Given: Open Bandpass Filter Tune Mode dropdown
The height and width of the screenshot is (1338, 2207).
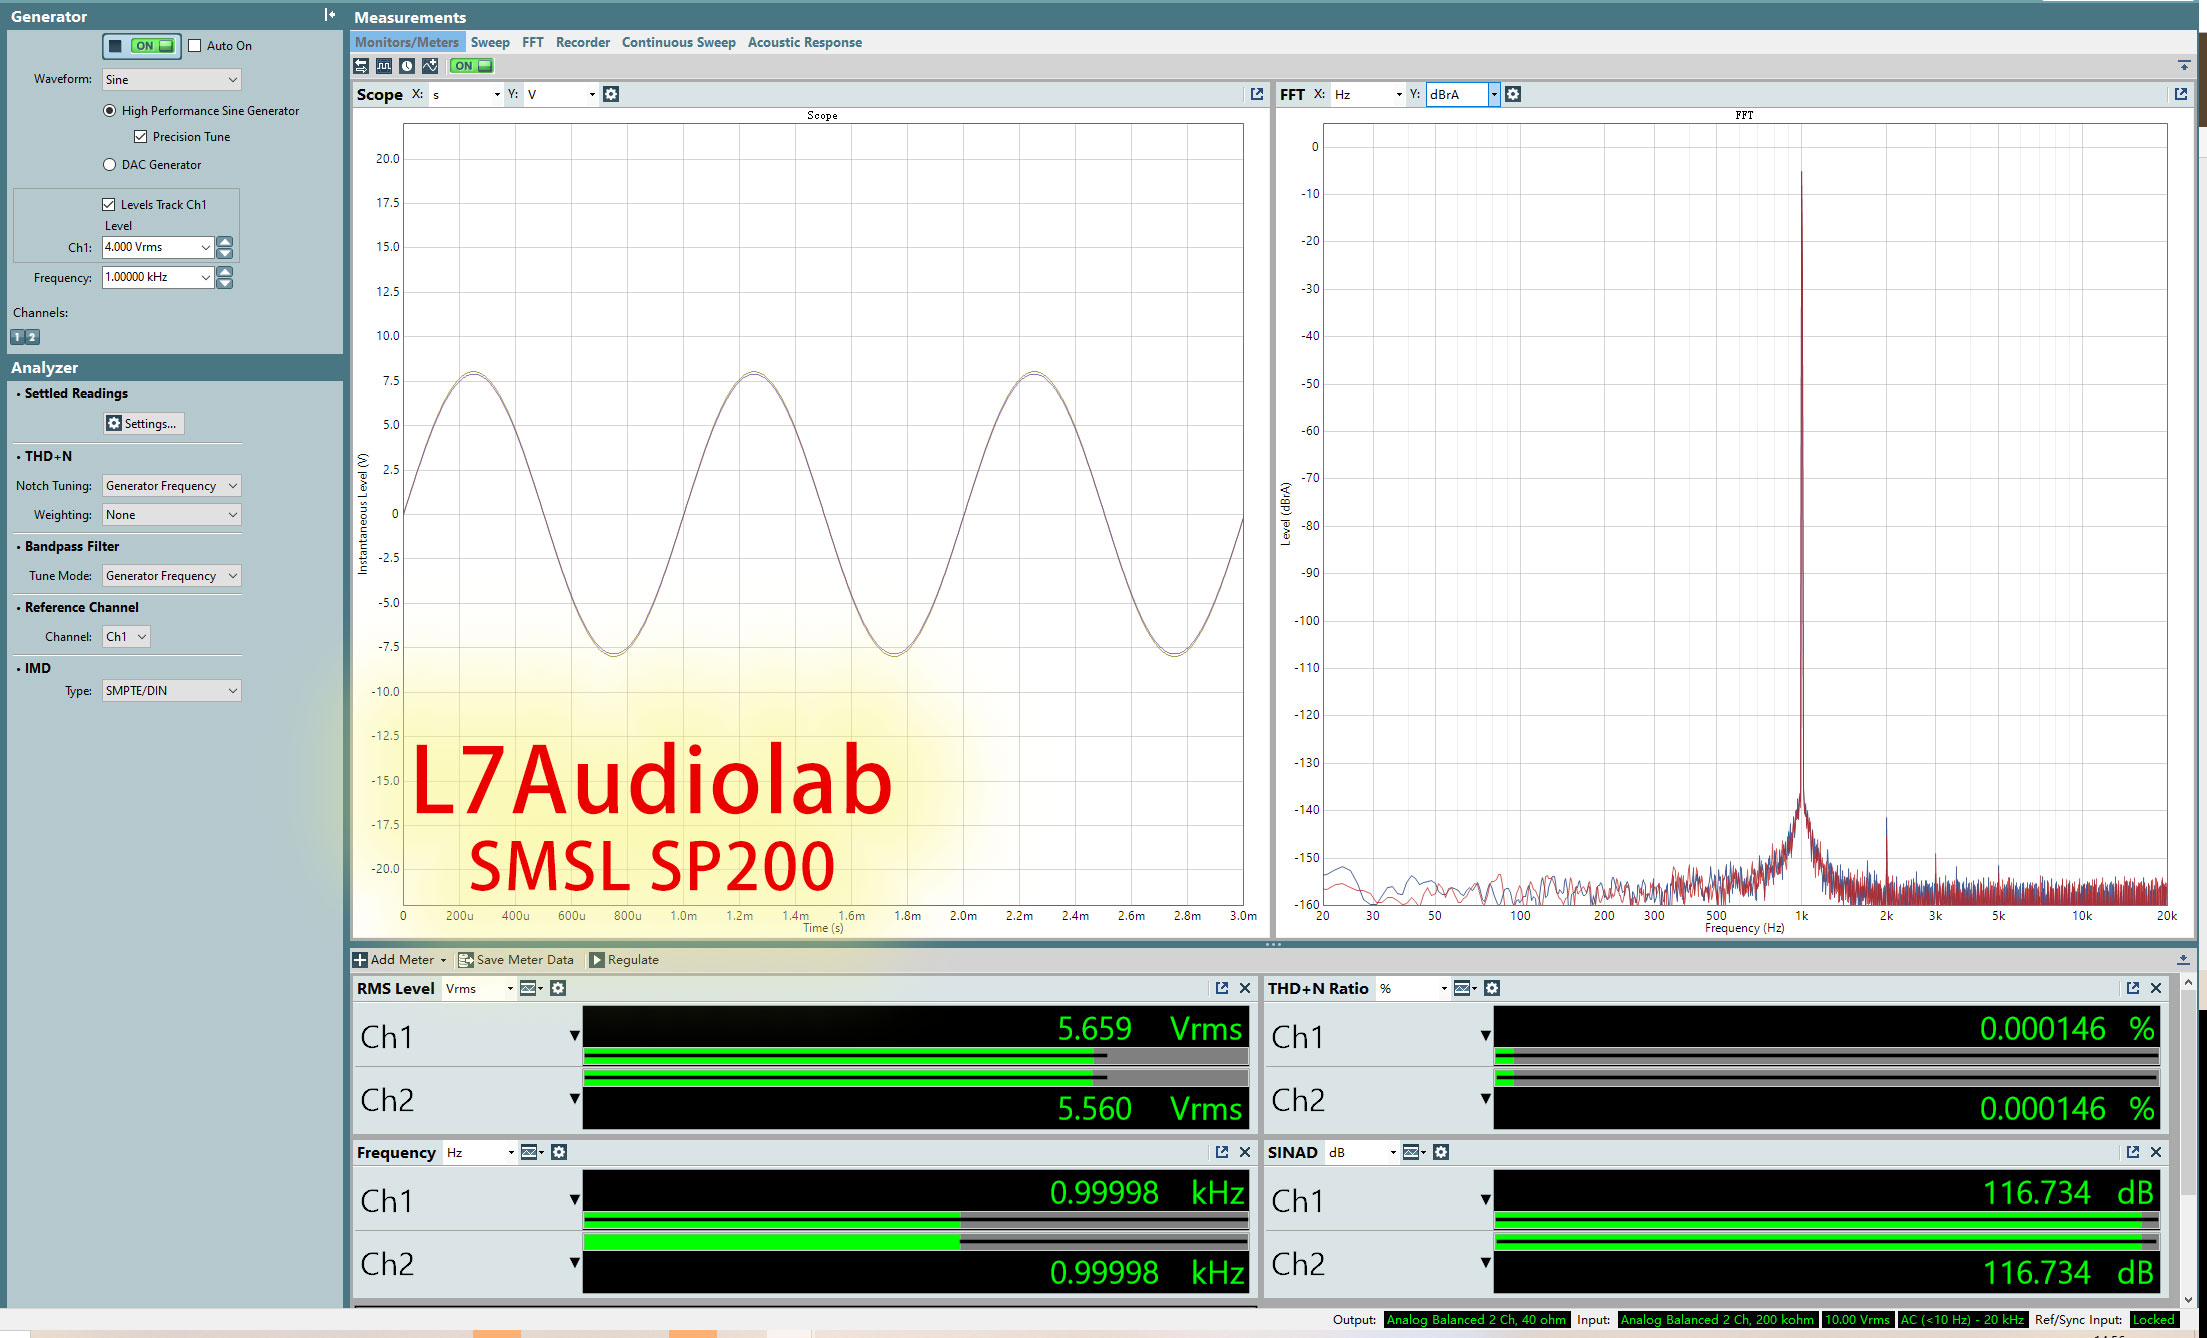Looking at the screenshot, I should click(171, 576).
